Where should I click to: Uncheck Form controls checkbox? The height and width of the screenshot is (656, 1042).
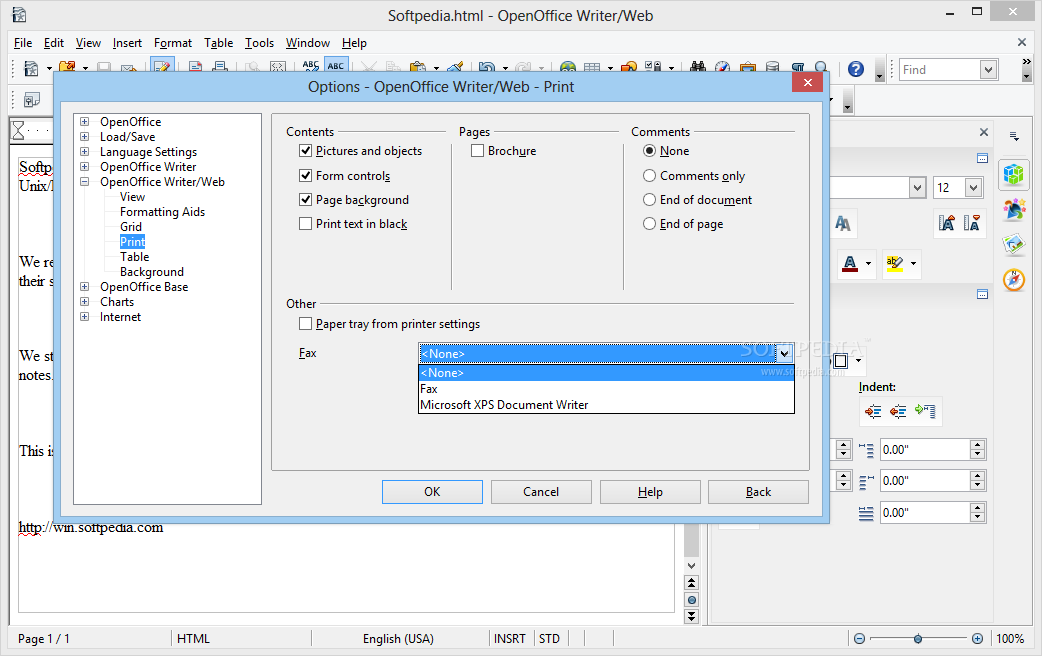(x=306, y=175)
